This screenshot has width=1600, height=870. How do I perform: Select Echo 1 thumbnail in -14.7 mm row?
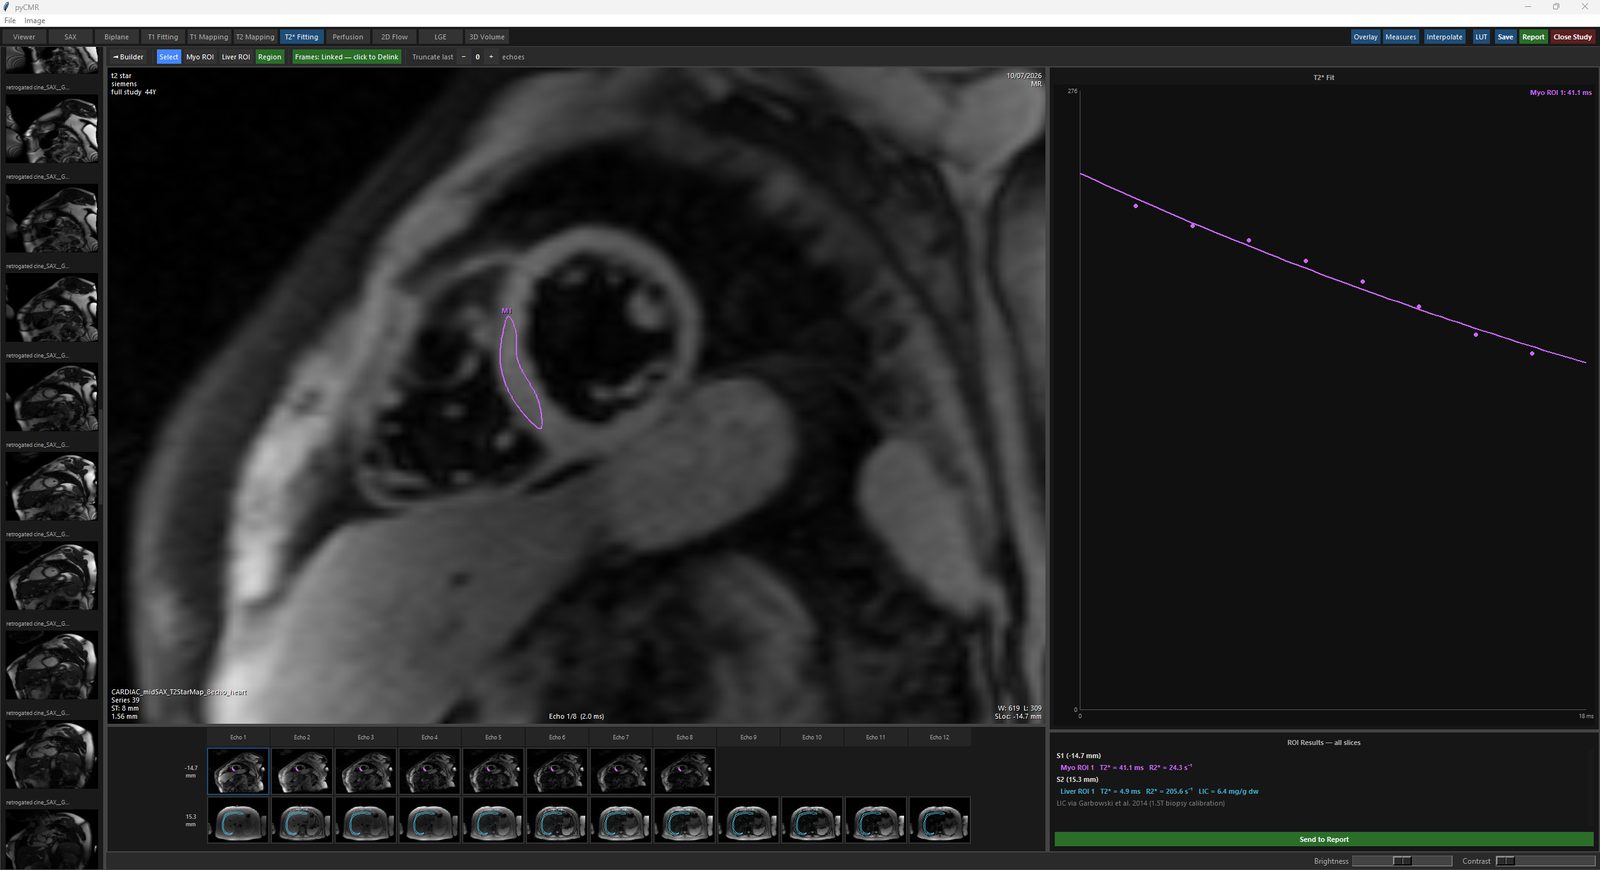click(x=238, y=771)
